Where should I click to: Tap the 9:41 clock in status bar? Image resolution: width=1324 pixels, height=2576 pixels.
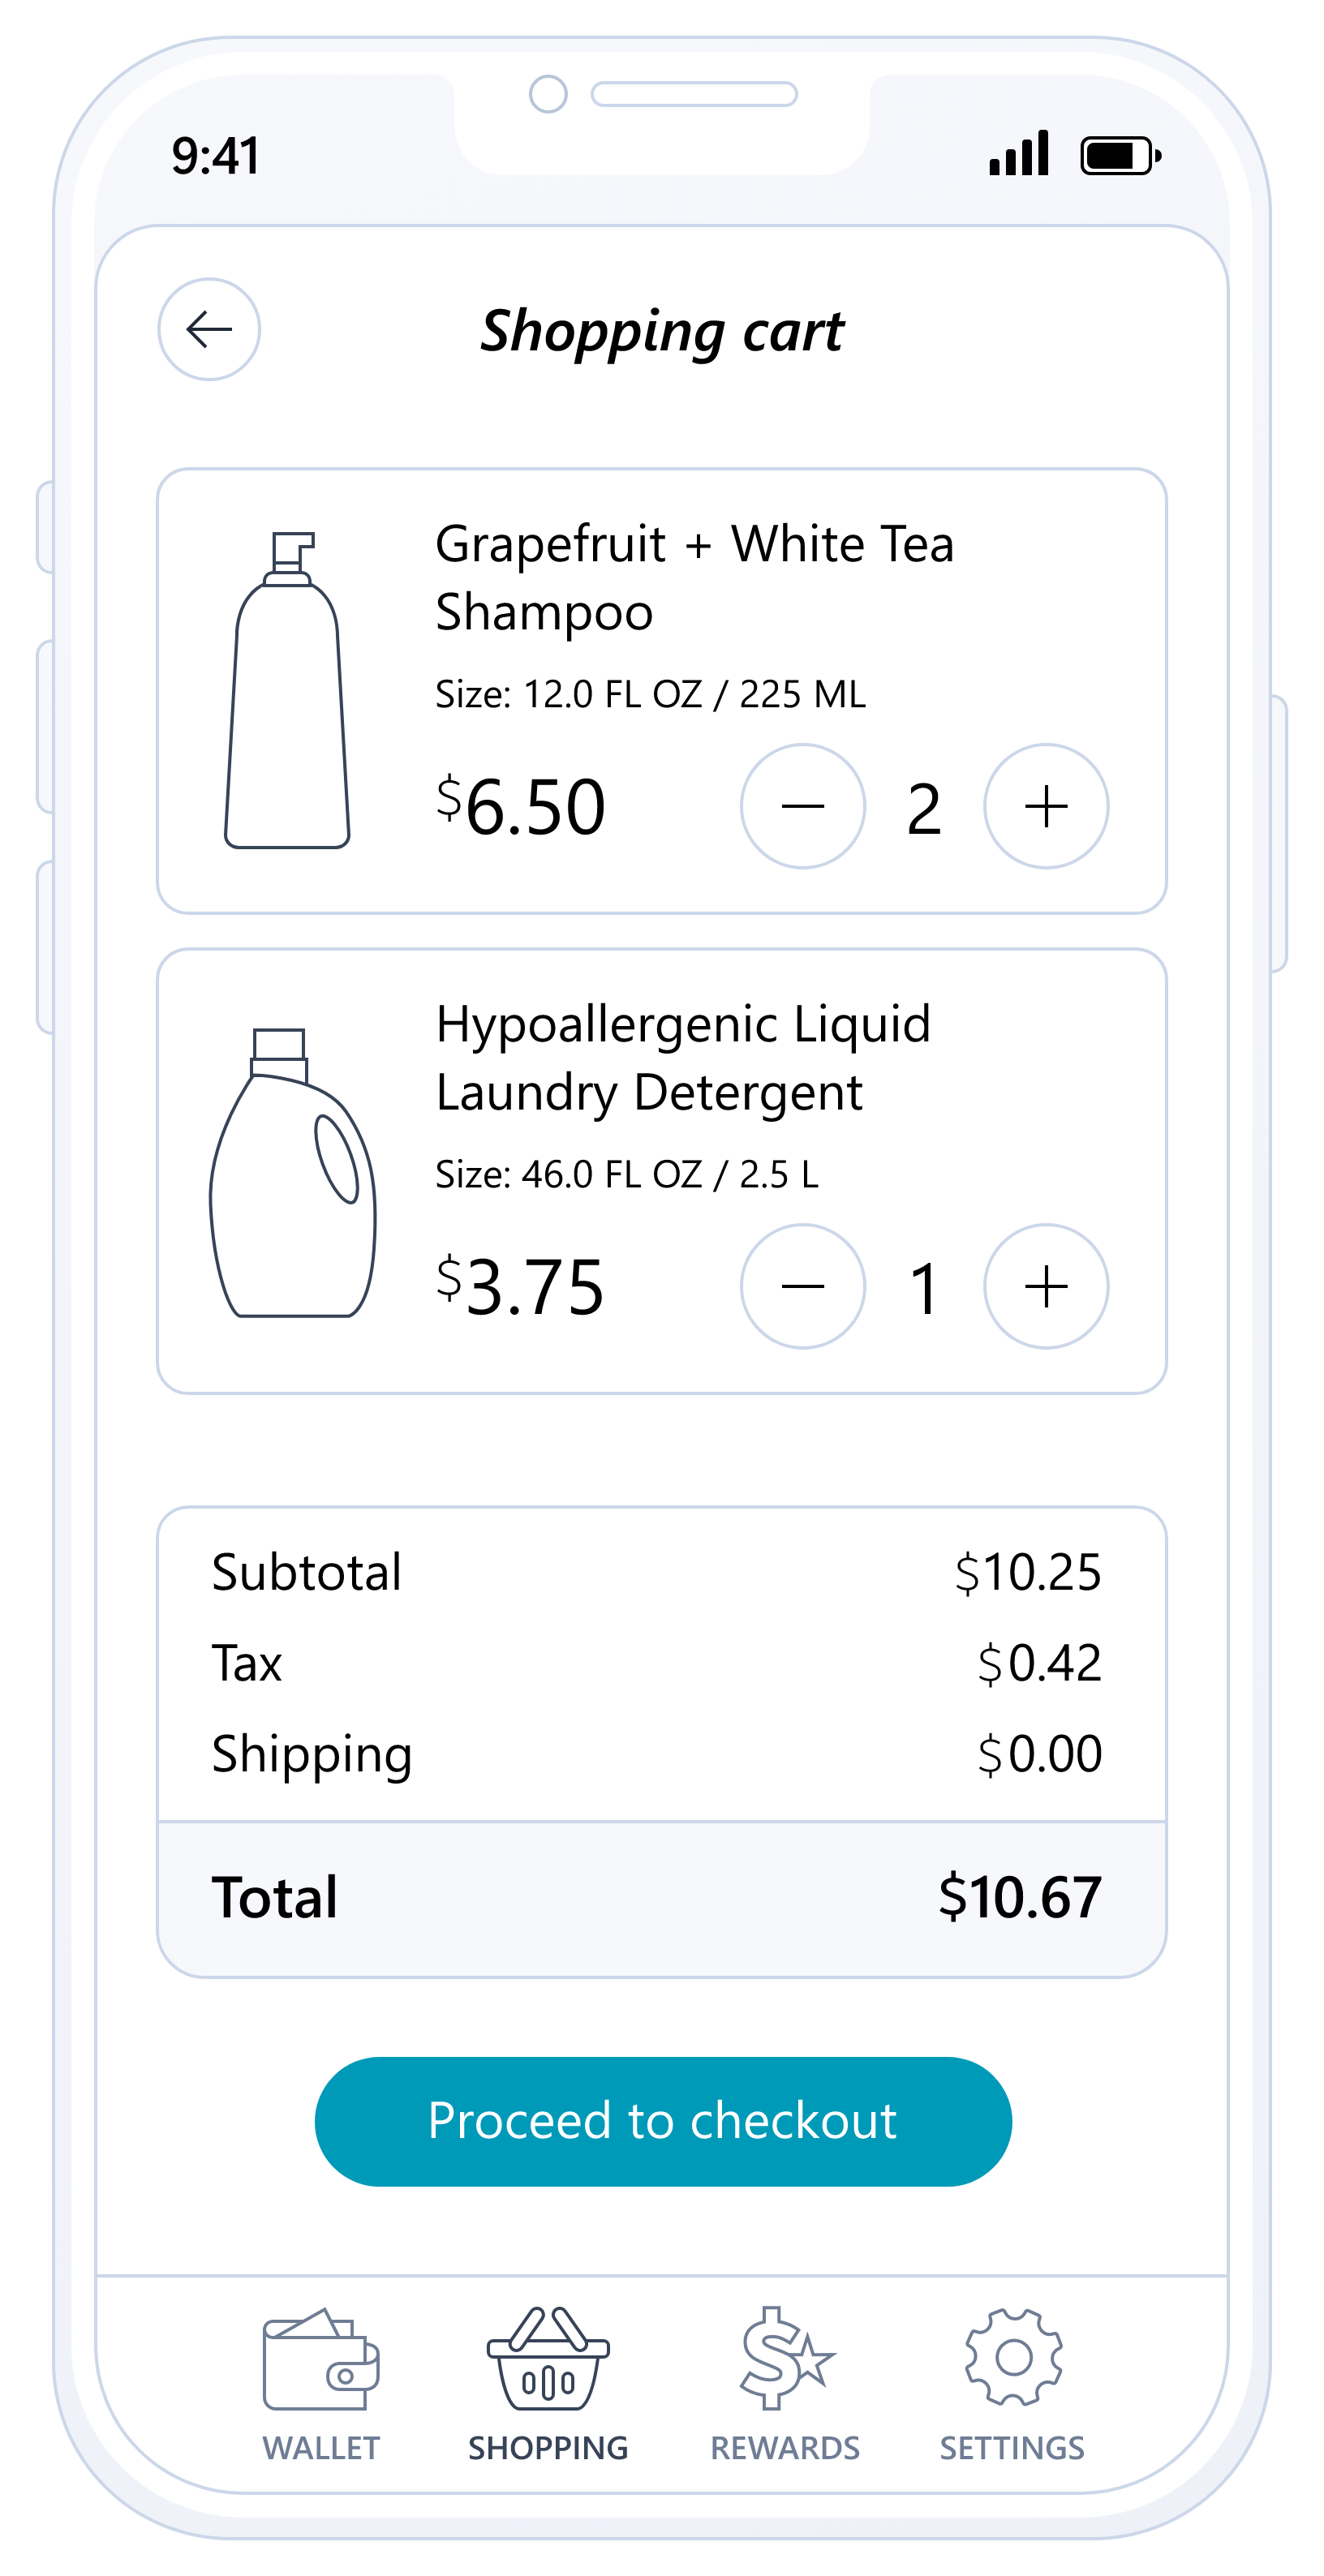[216, 156]
